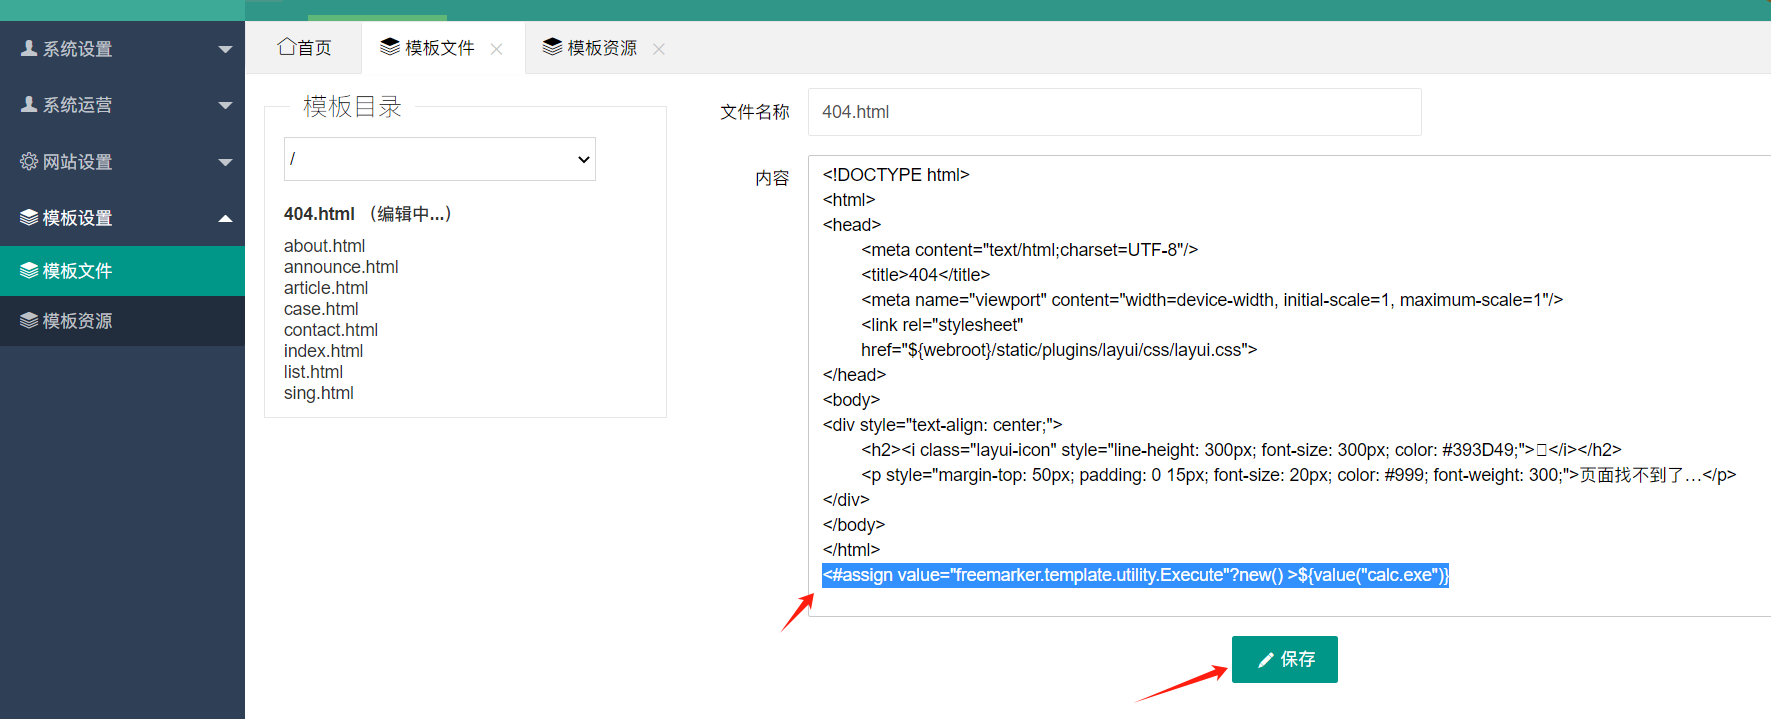
Task: Switch to the 首页 tab
Action: (x=304, y=47)
